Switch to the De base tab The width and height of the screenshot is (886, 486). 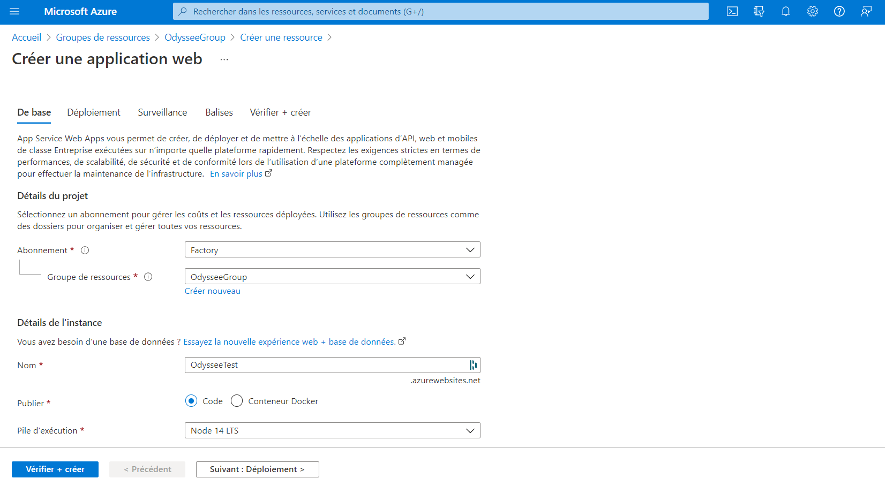point(34,112)
